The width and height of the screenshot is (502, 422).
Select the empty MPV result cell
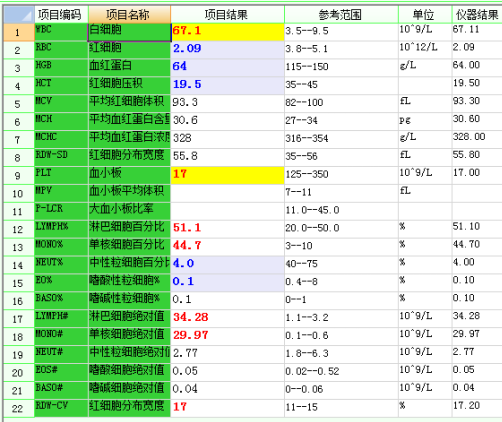pyautogui.click(x=227, y=193)
